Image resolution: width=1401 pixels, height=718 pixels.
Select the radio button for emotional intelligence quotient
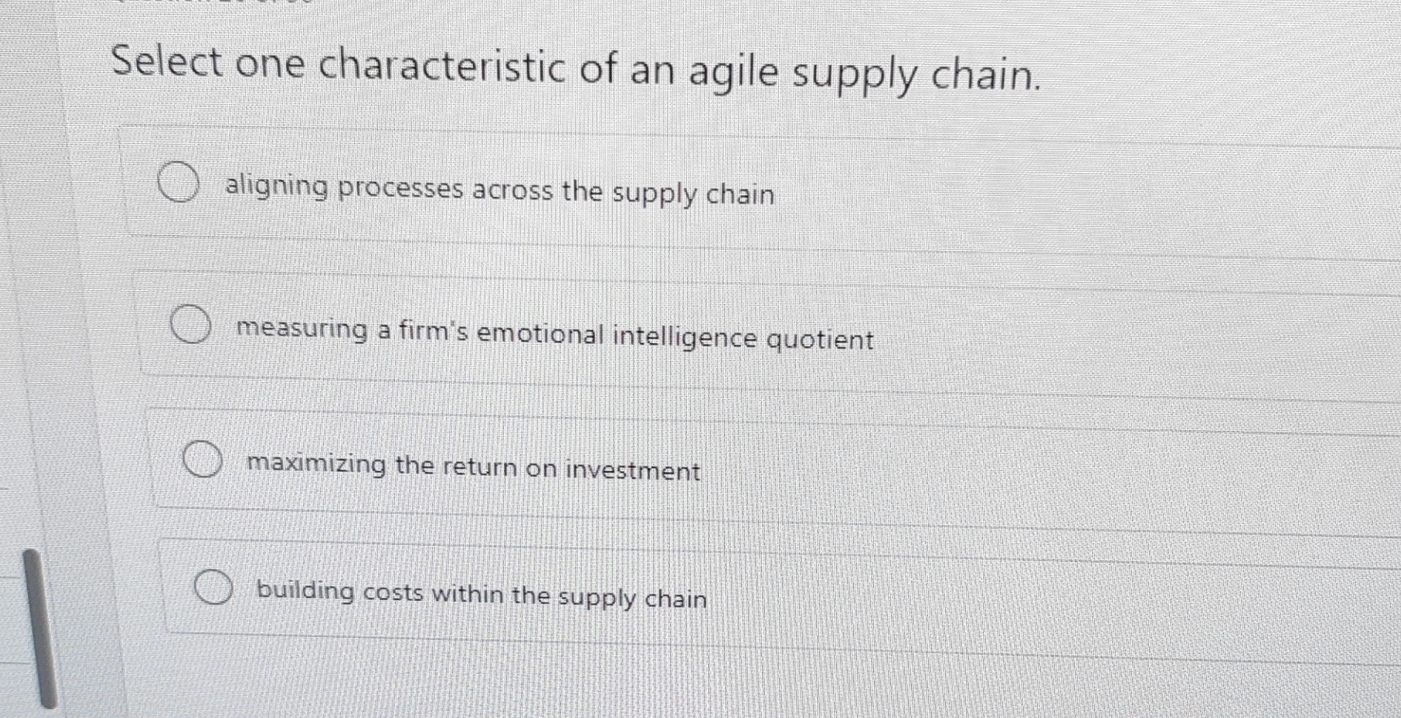[190, 322]
